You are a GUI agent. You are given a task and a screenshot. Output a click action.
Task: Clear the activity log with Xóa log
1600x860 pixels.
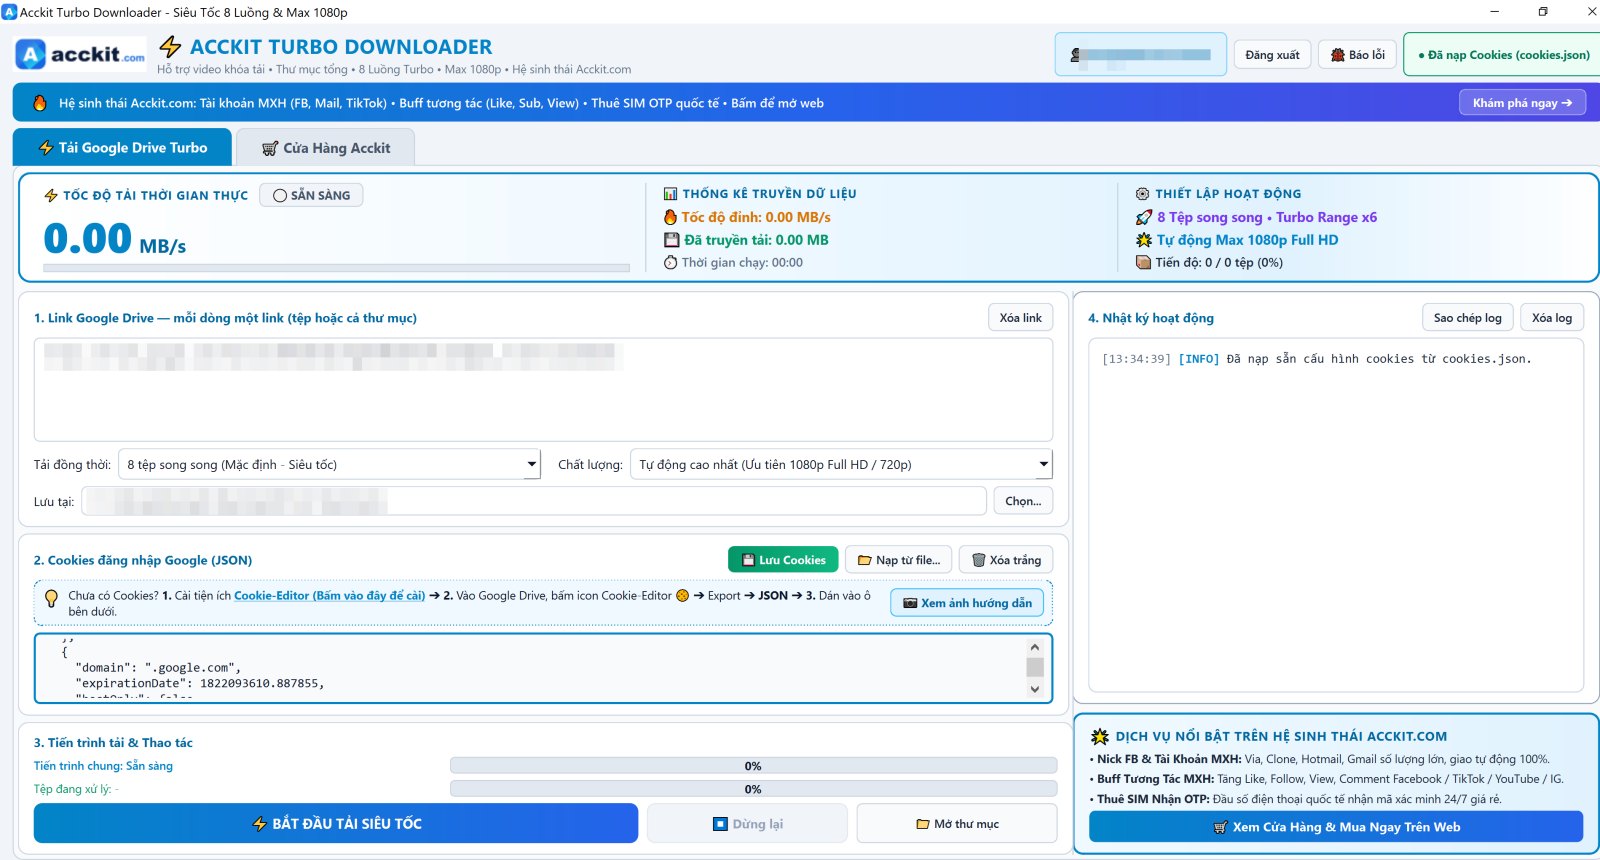[1552, 318]
